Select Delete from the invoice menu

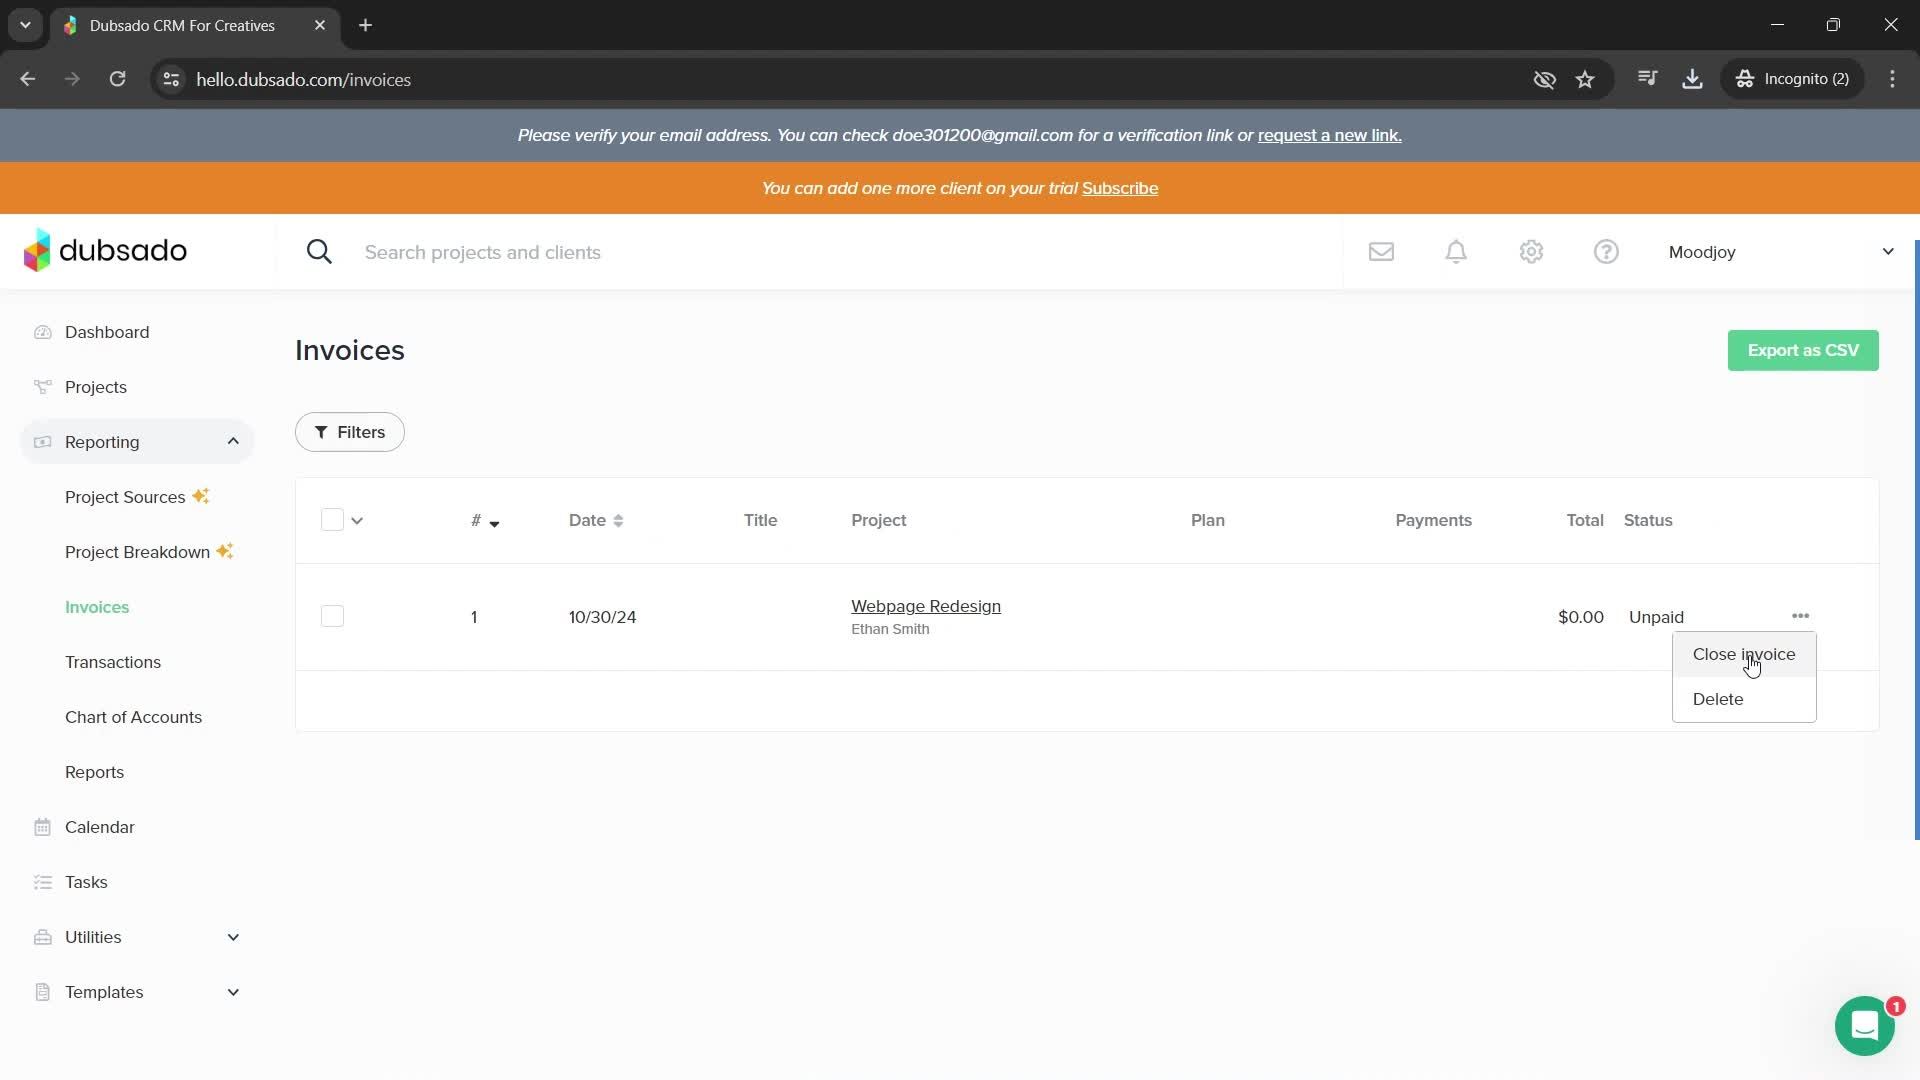pyautogui.click(x=1743, y=699)
